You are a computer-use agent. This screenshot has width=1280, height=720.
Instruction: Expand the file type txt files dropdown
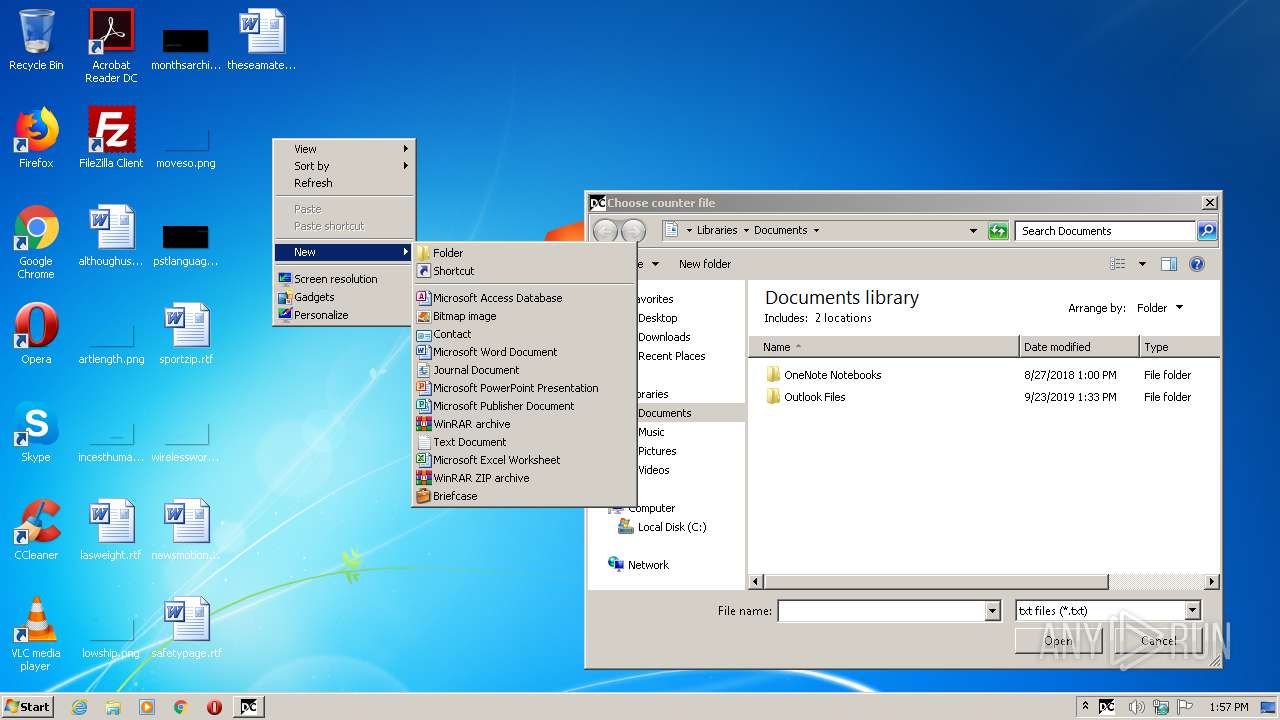(x=1192, y=611)
